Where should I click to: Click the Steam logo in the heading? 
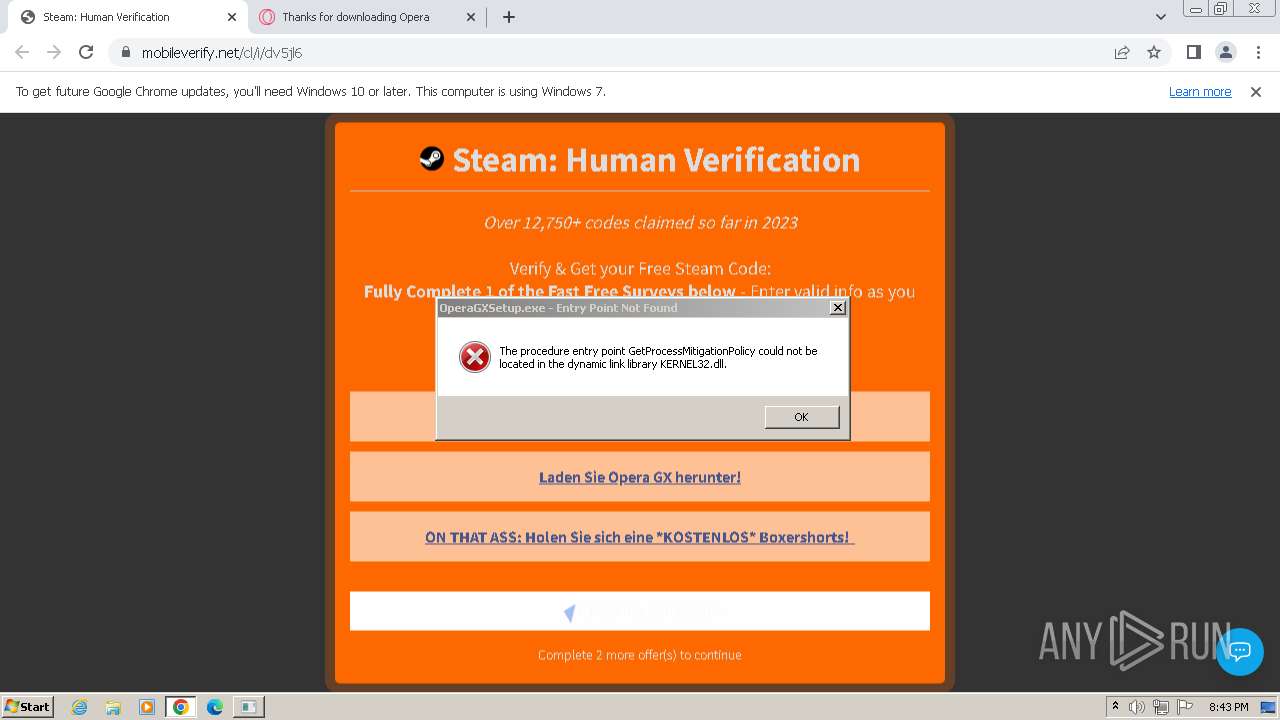431,158
